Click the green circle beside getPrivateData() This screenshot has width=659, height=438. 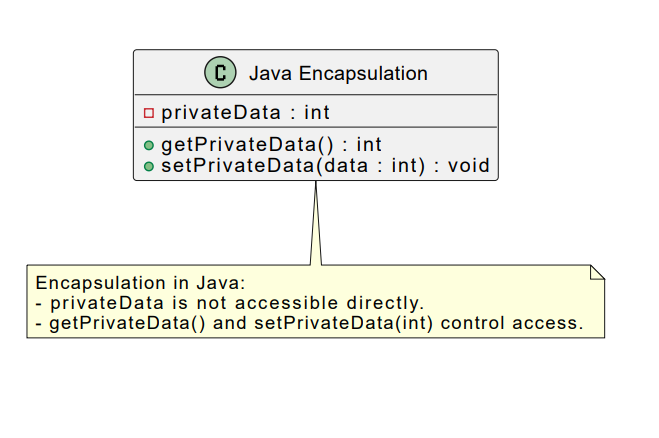click(149, 146)
